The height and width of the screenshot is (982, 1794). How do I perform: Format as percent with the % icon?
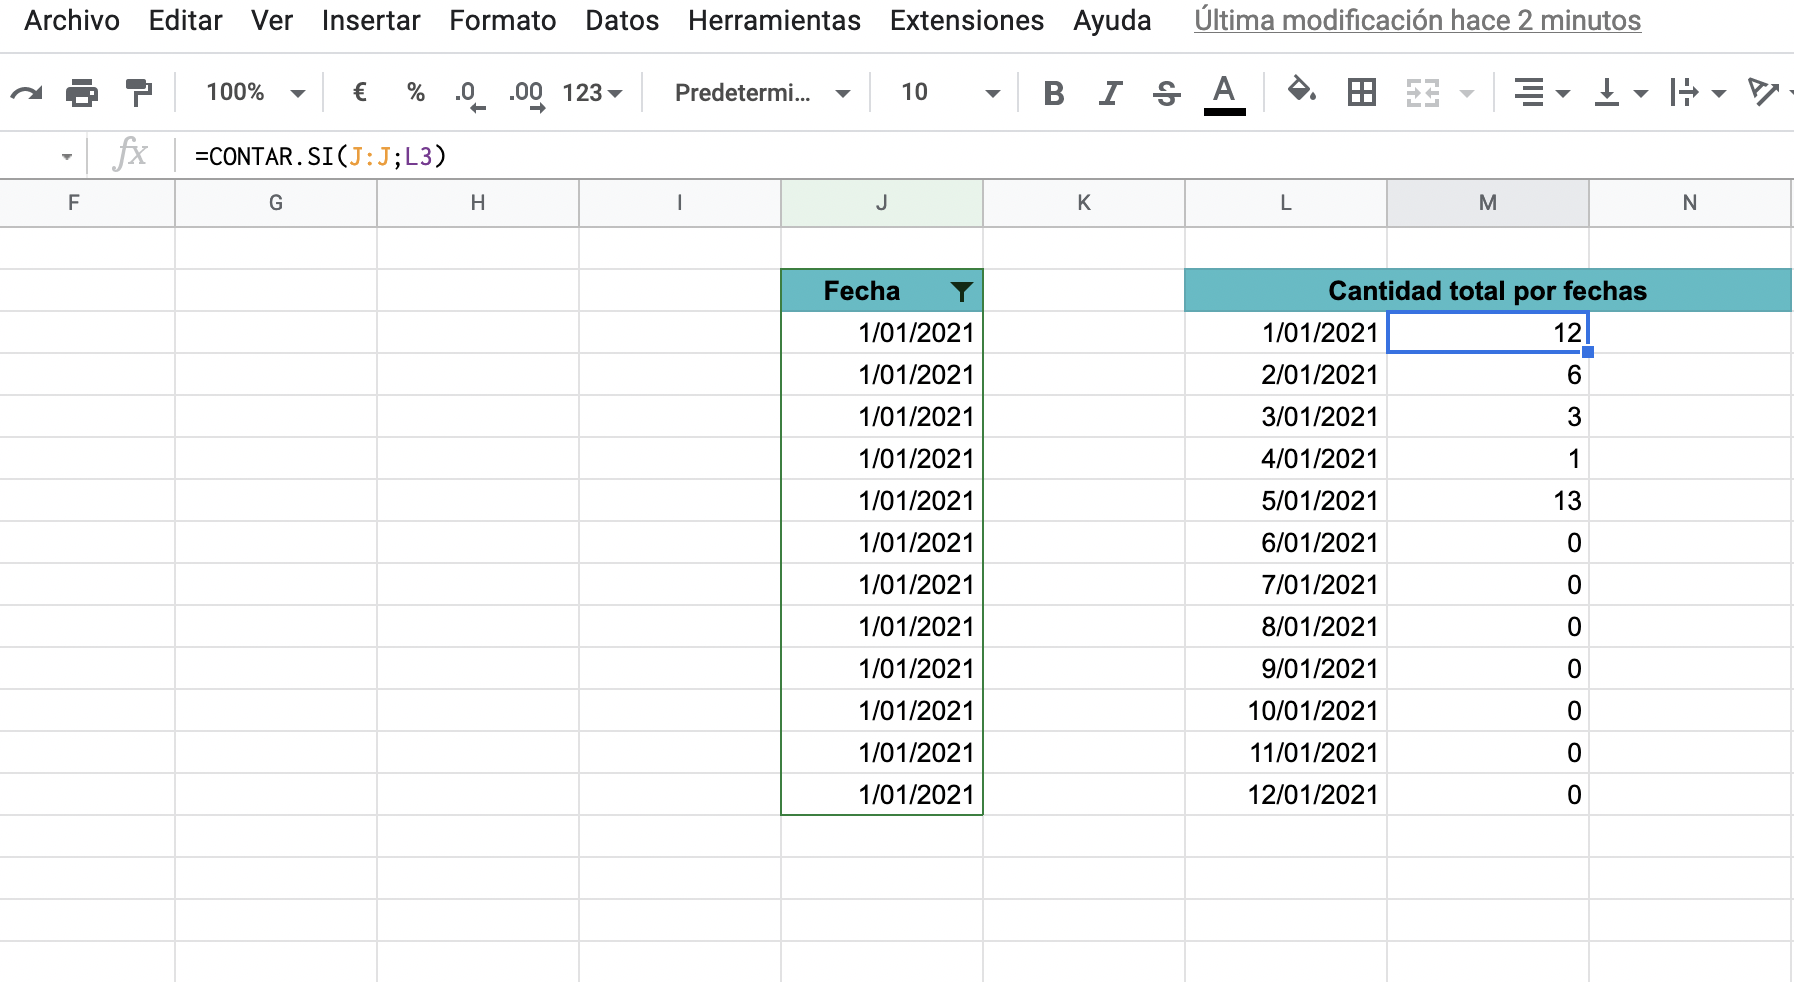[416, 93]
